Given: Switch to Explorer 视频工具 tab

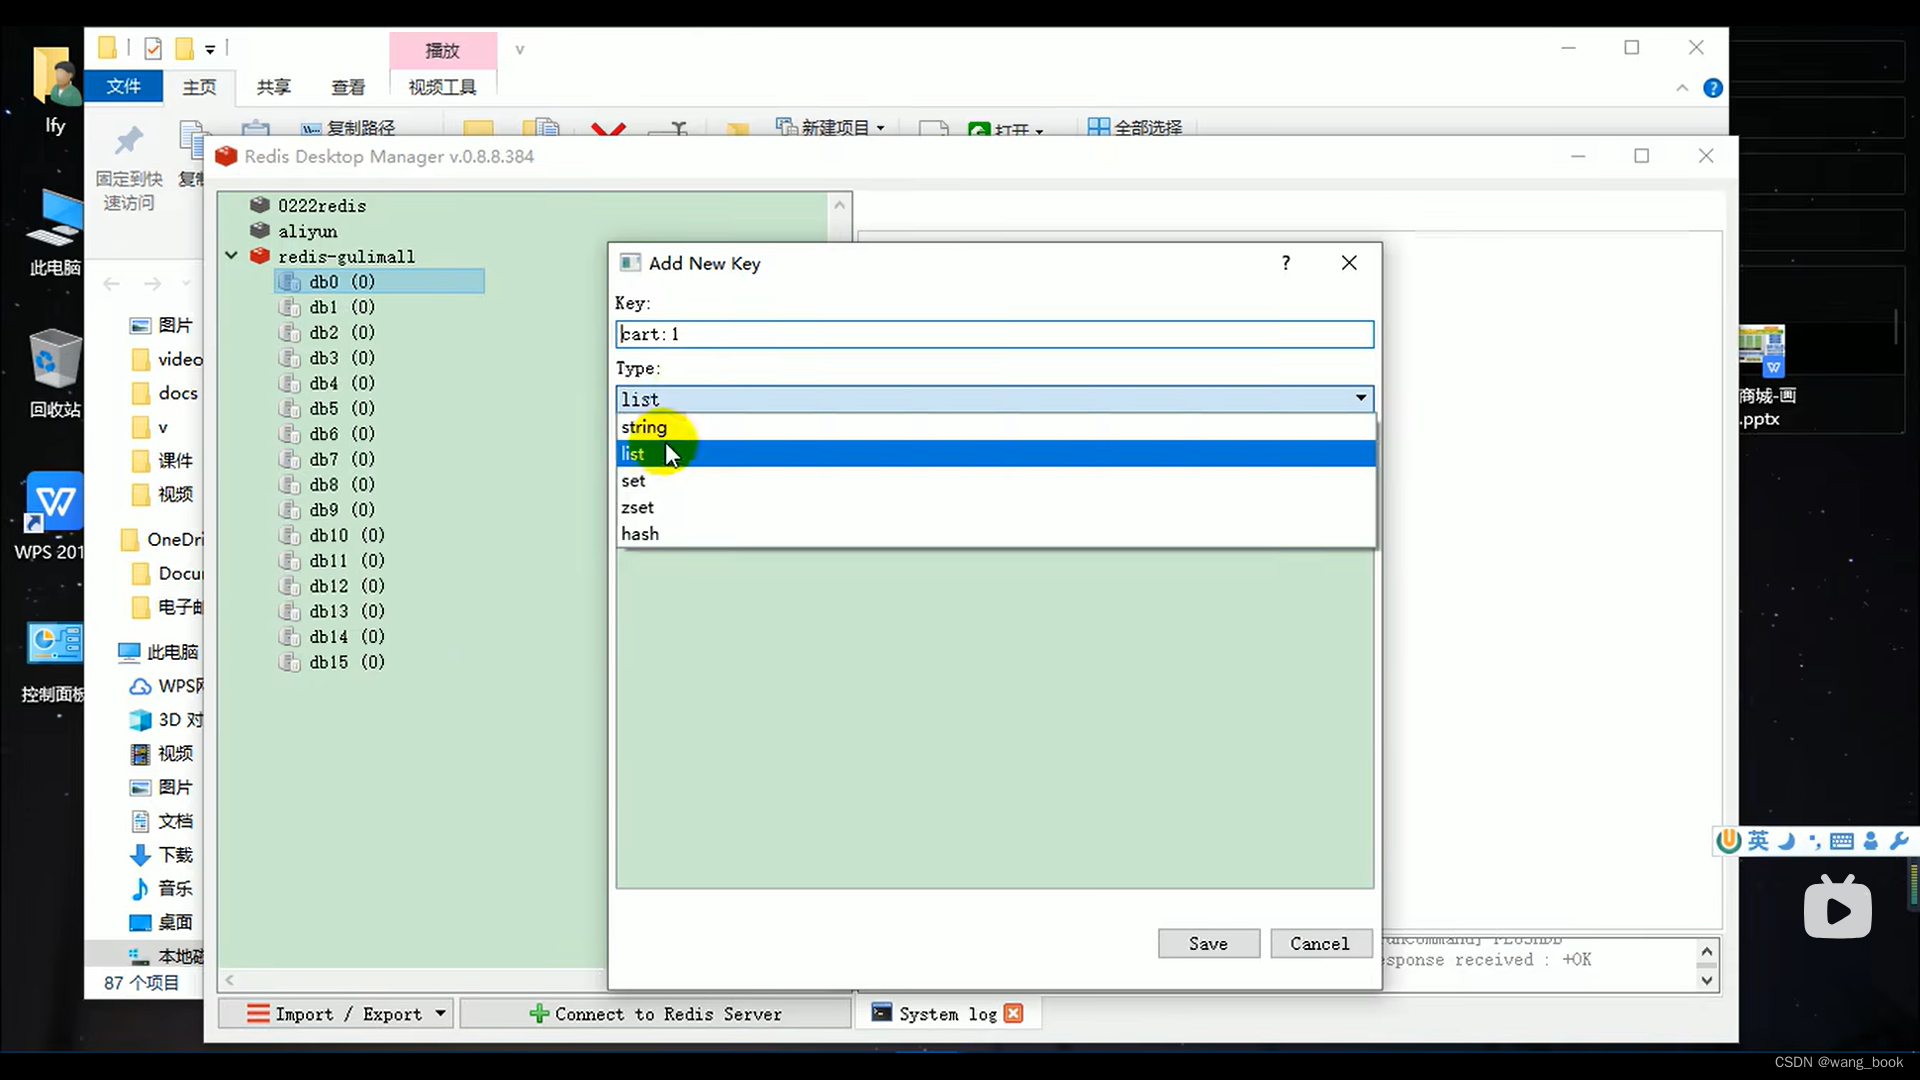Looking at the screenshot, I should pos(442,87).
